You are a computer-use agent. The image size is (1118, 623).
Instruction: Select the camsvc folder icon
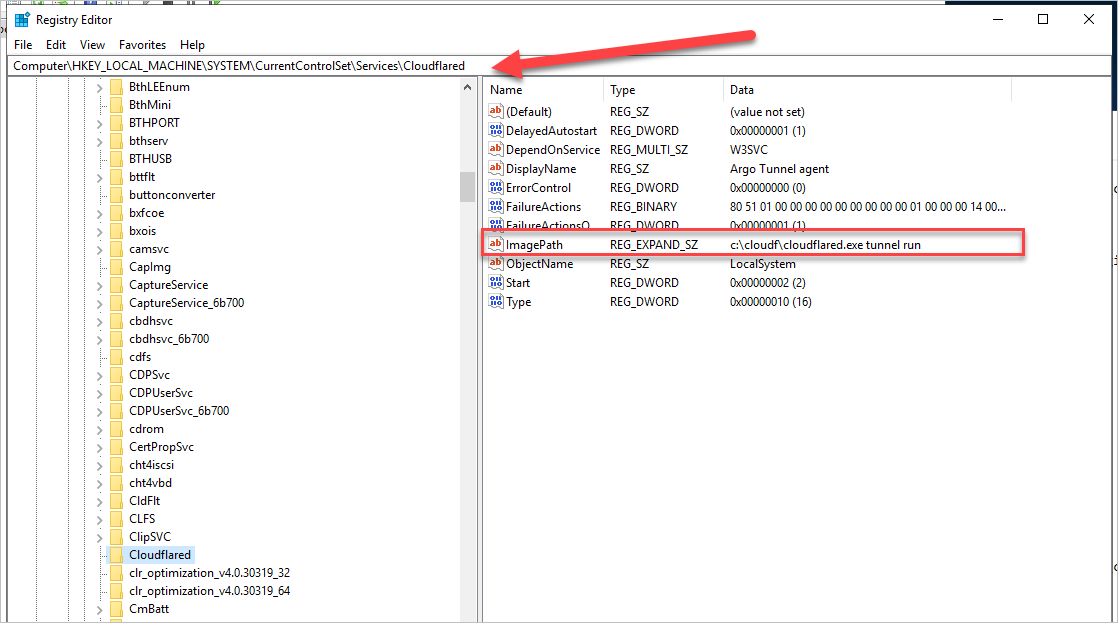click(x=116, y=249)
